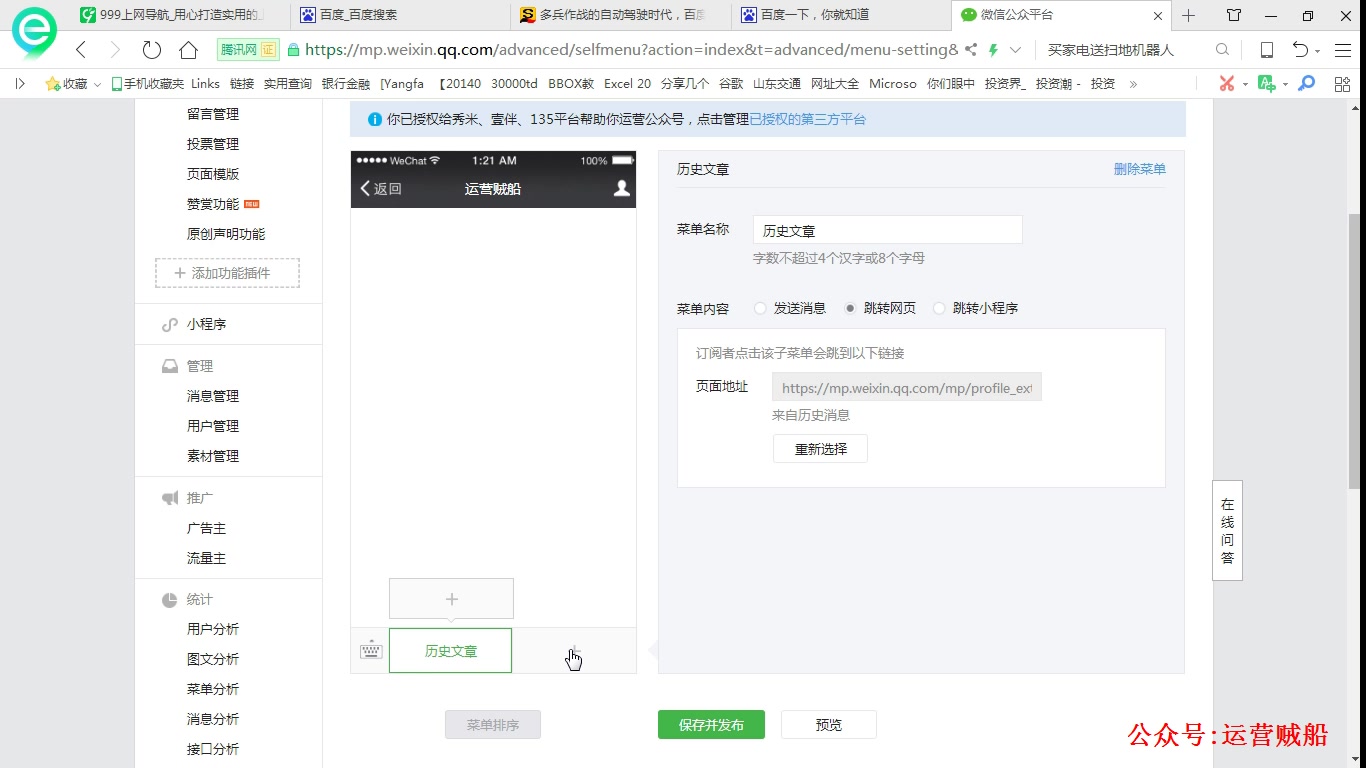
Task: Select the 跳转网页 radio button
Action: tap(851, 308)
